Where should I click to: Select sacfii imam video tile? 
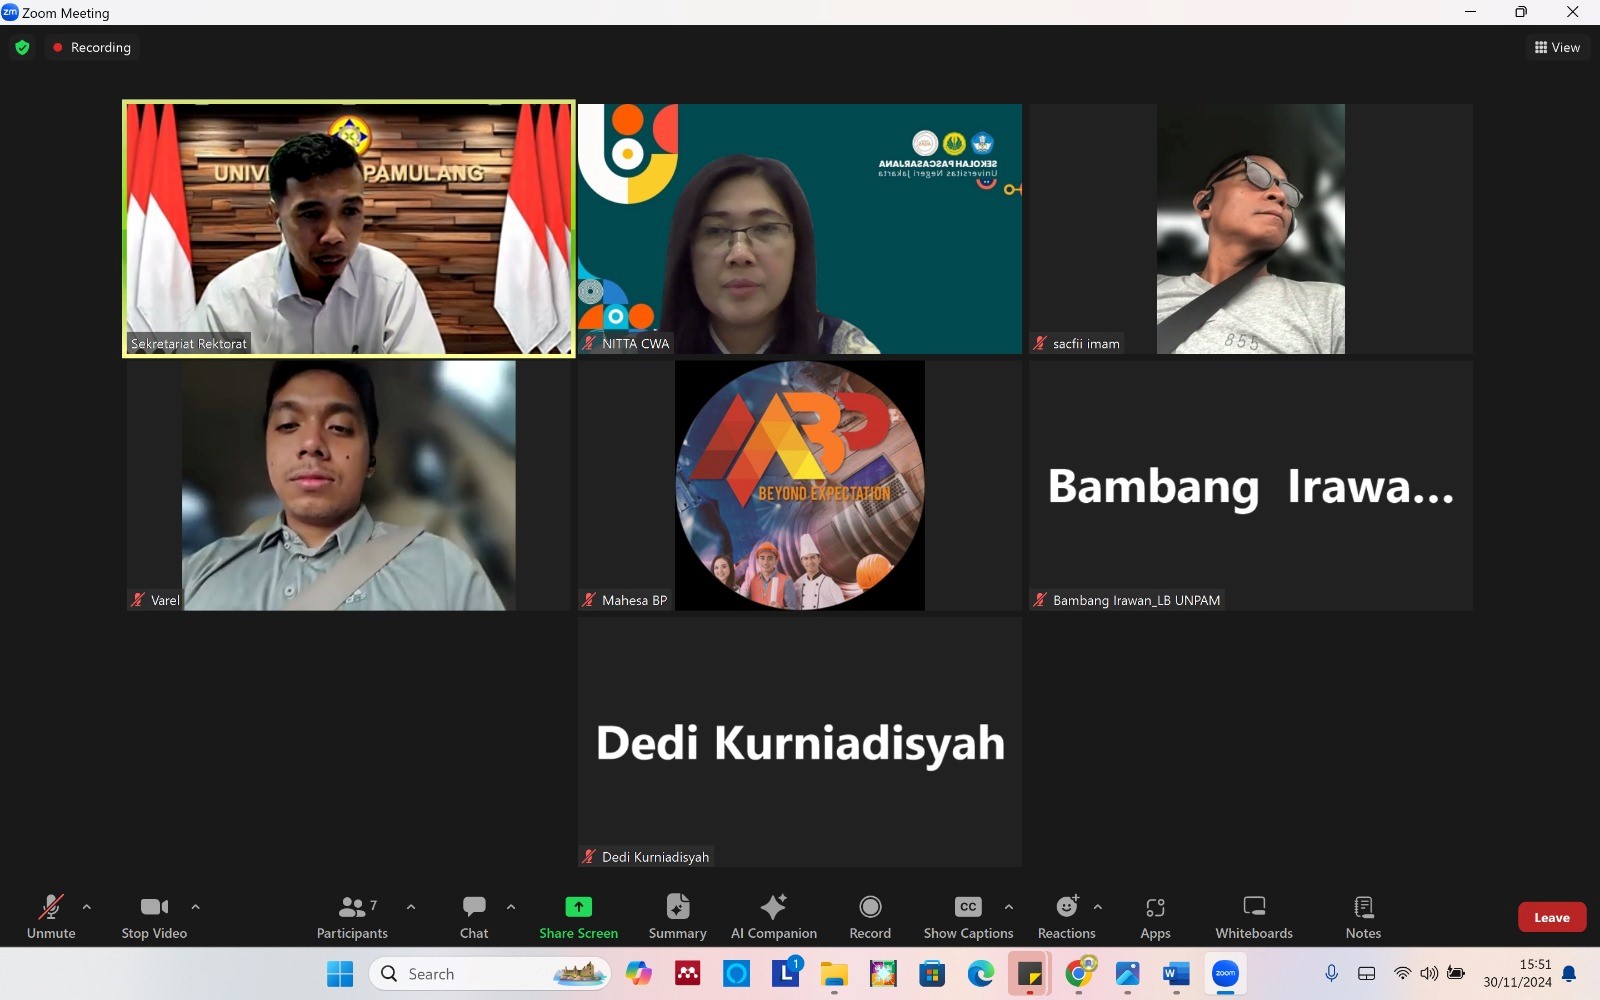[x=1251, y=229]
